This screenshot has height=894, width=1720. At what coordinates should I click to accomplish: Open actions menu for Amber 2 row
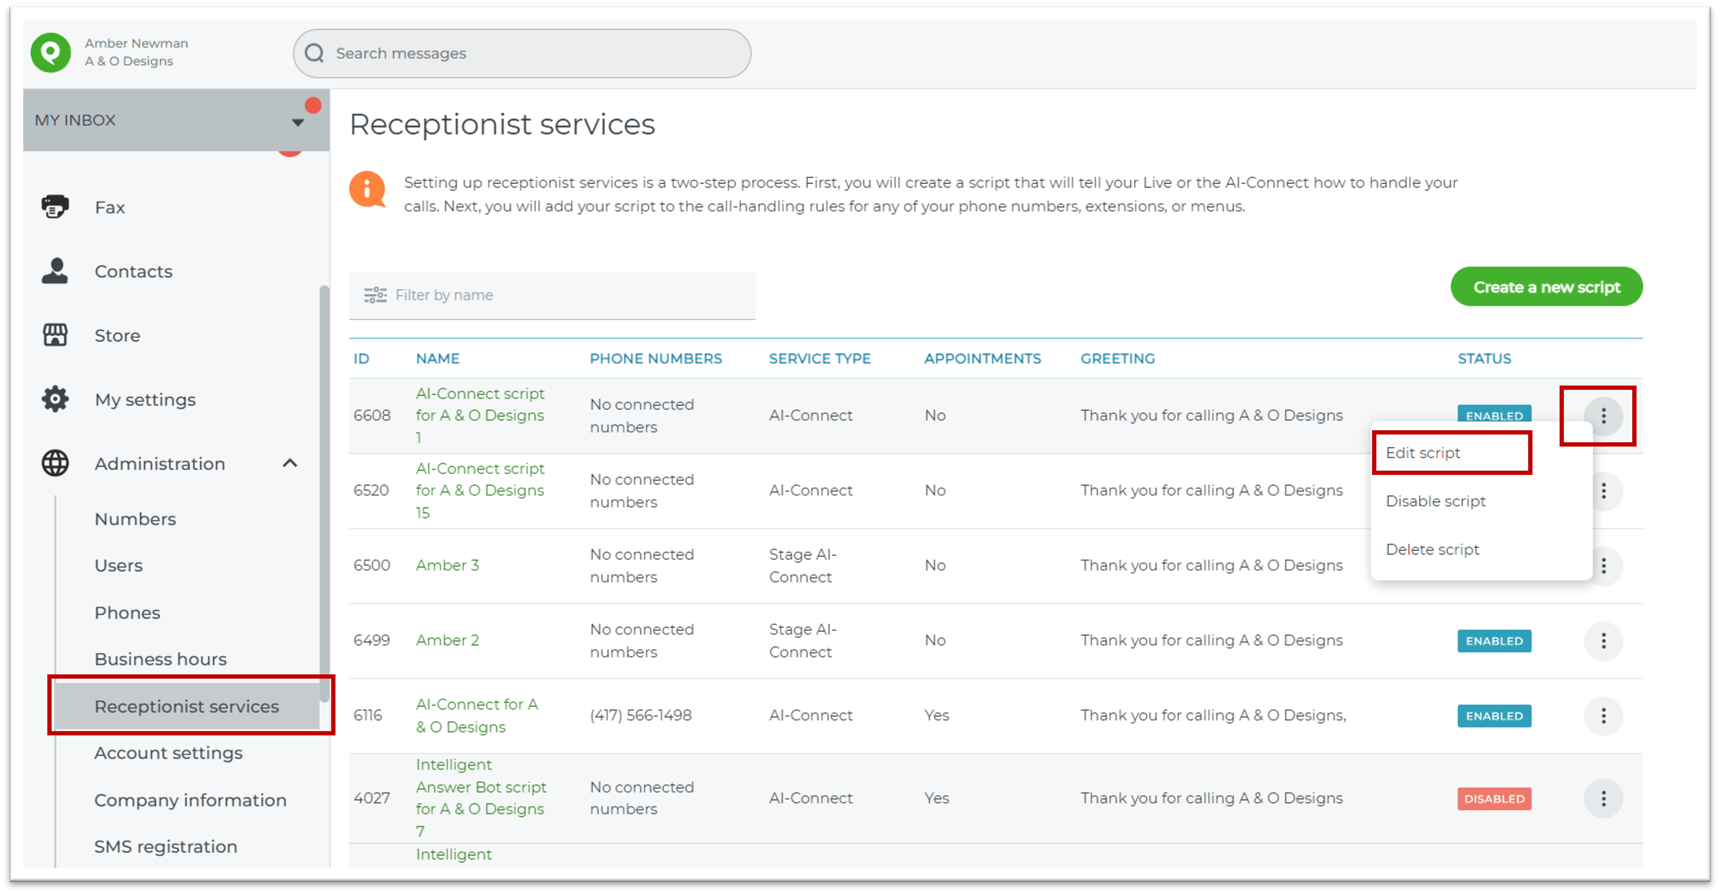[x=1603, y=641]
